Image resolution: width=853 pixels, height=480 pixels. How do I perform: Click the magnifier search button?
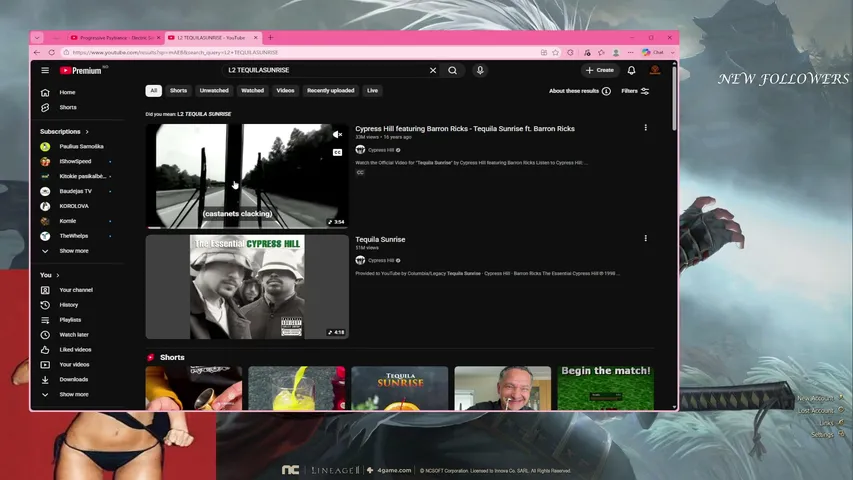(453, 70)
